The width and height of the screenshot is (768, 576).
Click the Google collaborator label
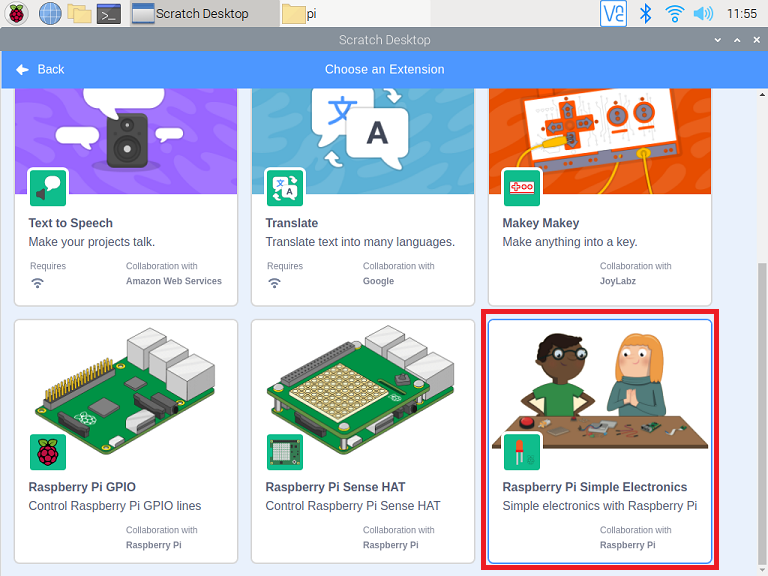tap(379, 281)
